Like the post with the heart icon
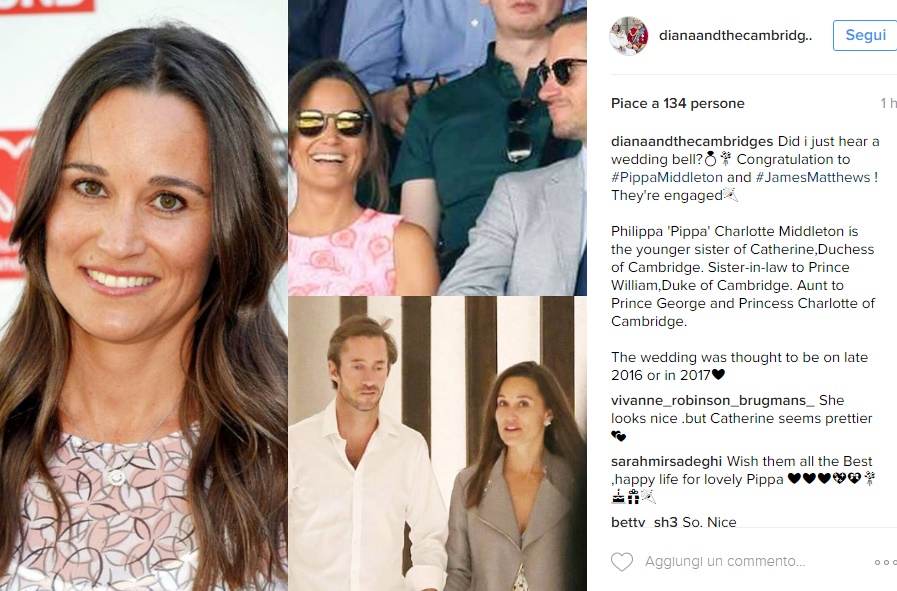Viewport: 897px width, 591px height. tap(622, 562)
